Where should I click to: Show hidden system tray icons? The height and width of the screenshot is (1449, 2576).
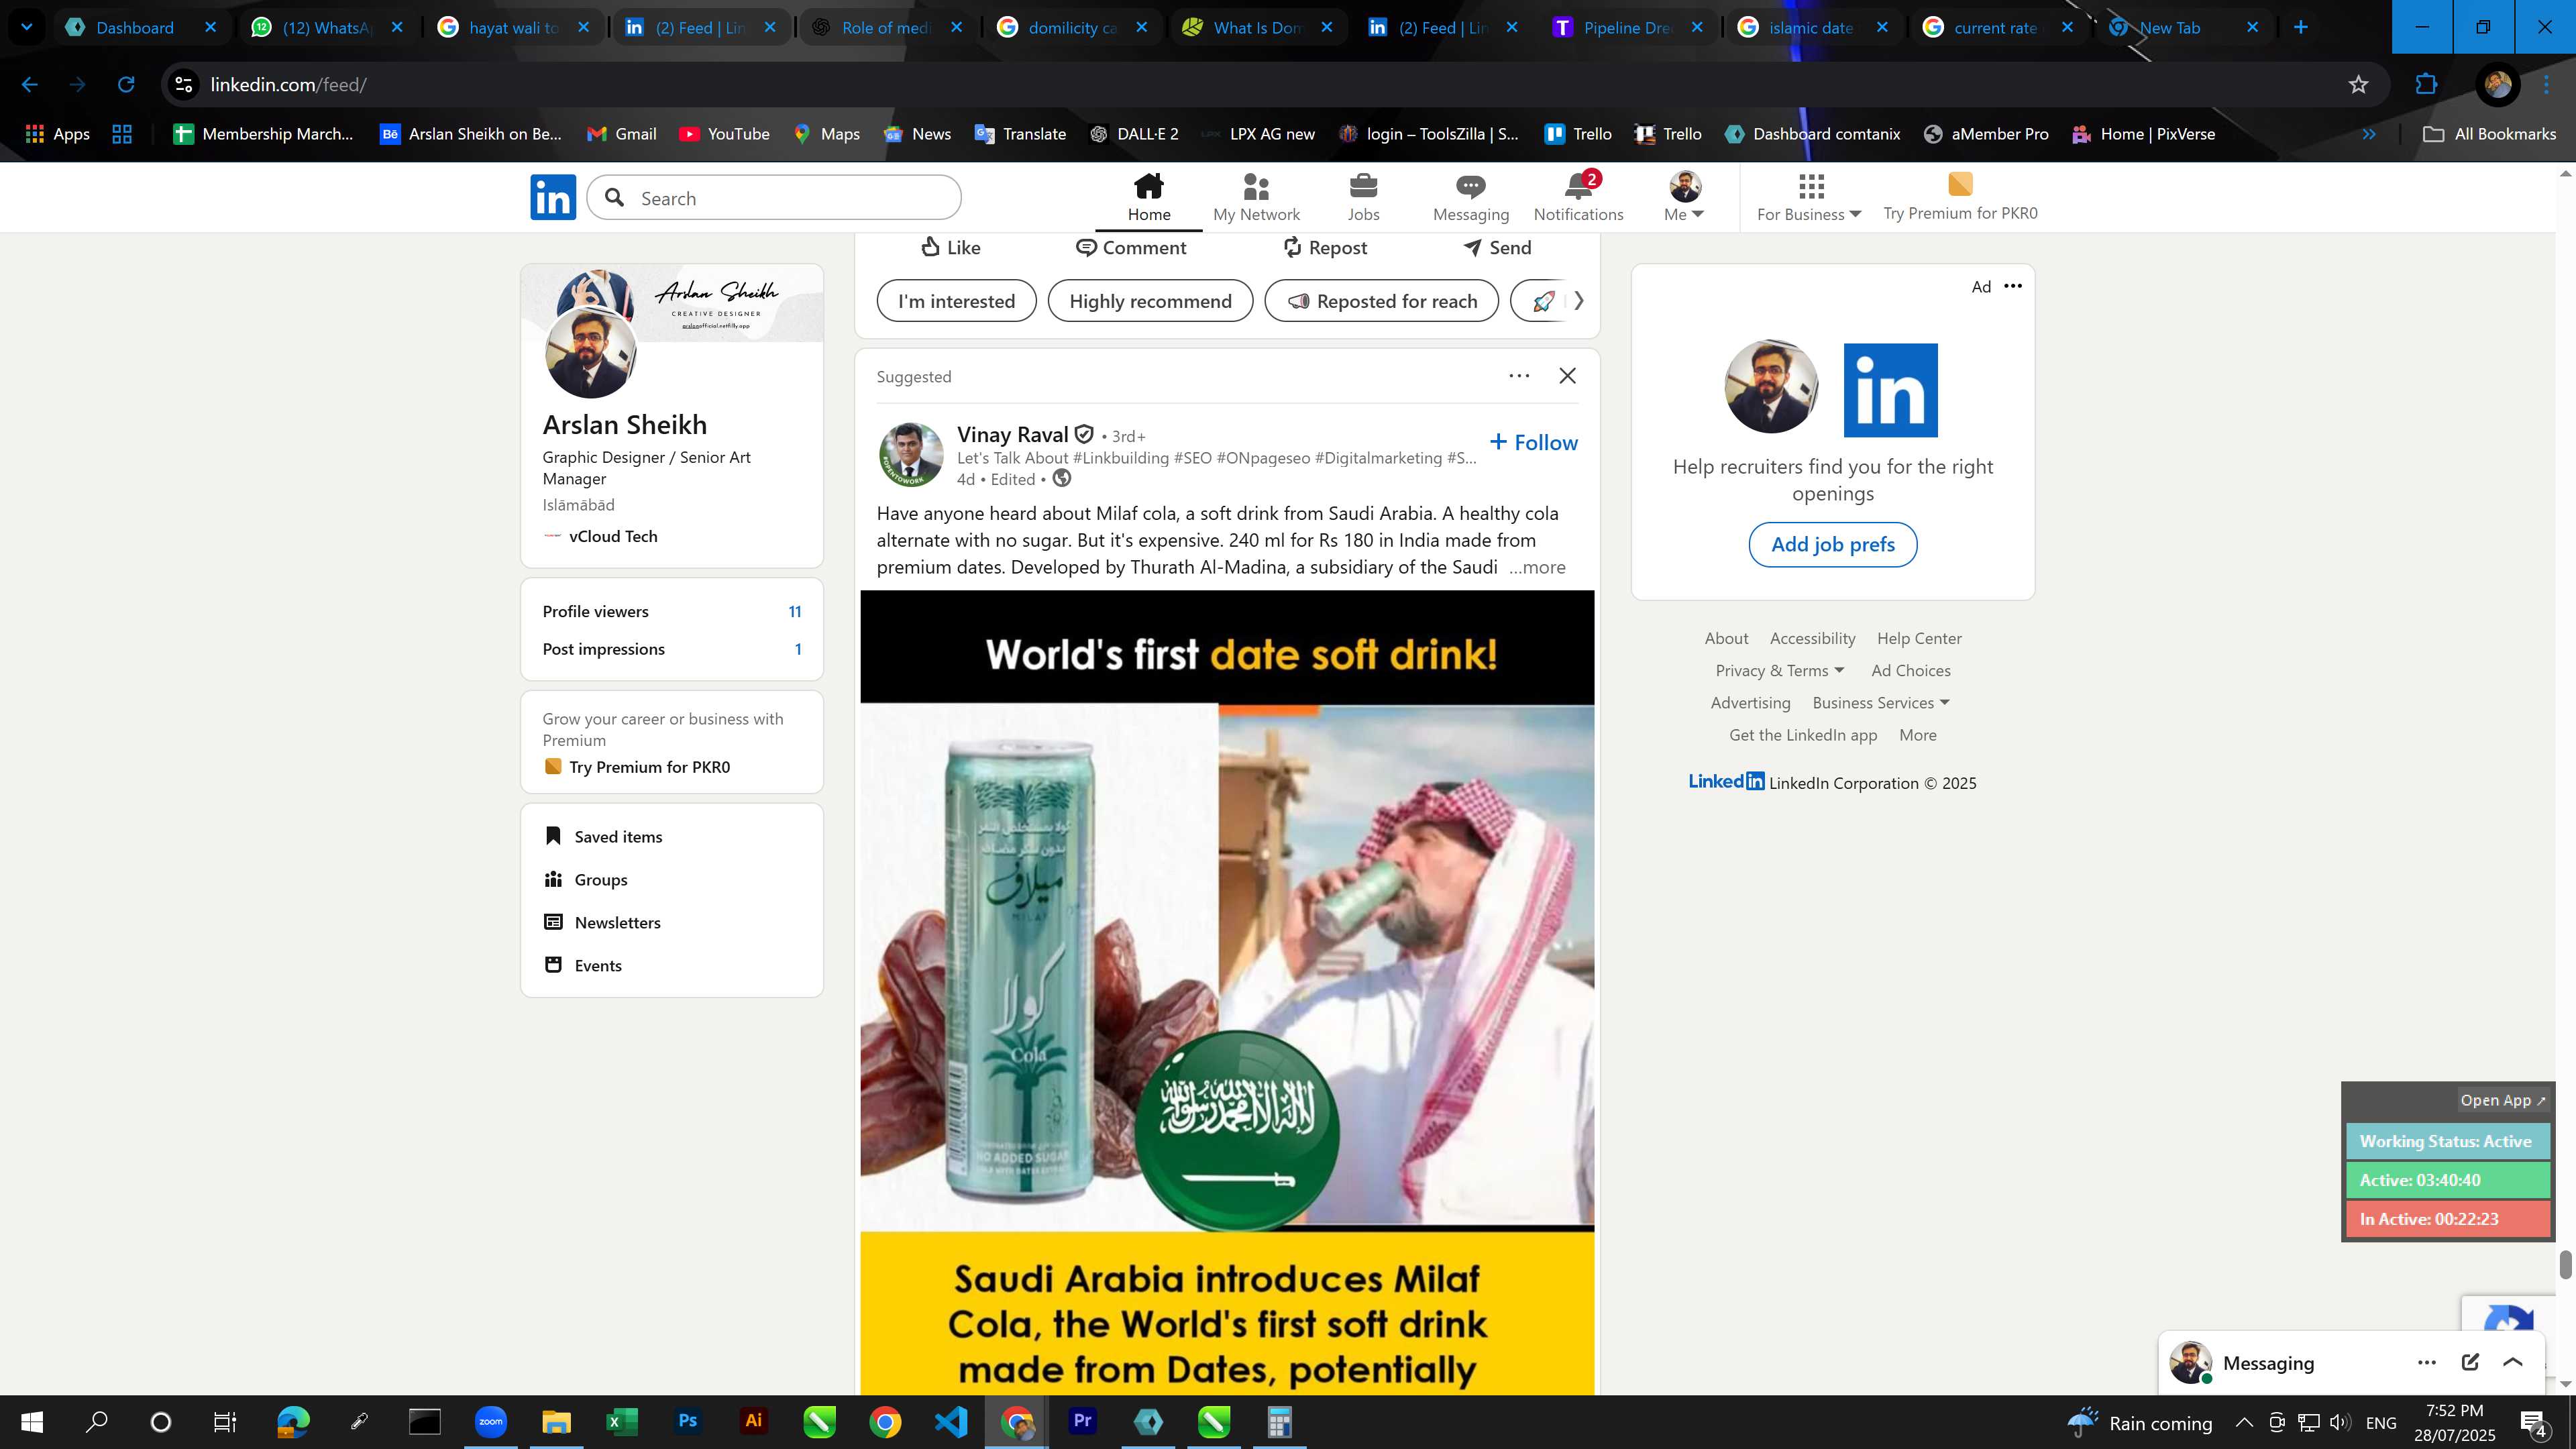[2243, 1423]
